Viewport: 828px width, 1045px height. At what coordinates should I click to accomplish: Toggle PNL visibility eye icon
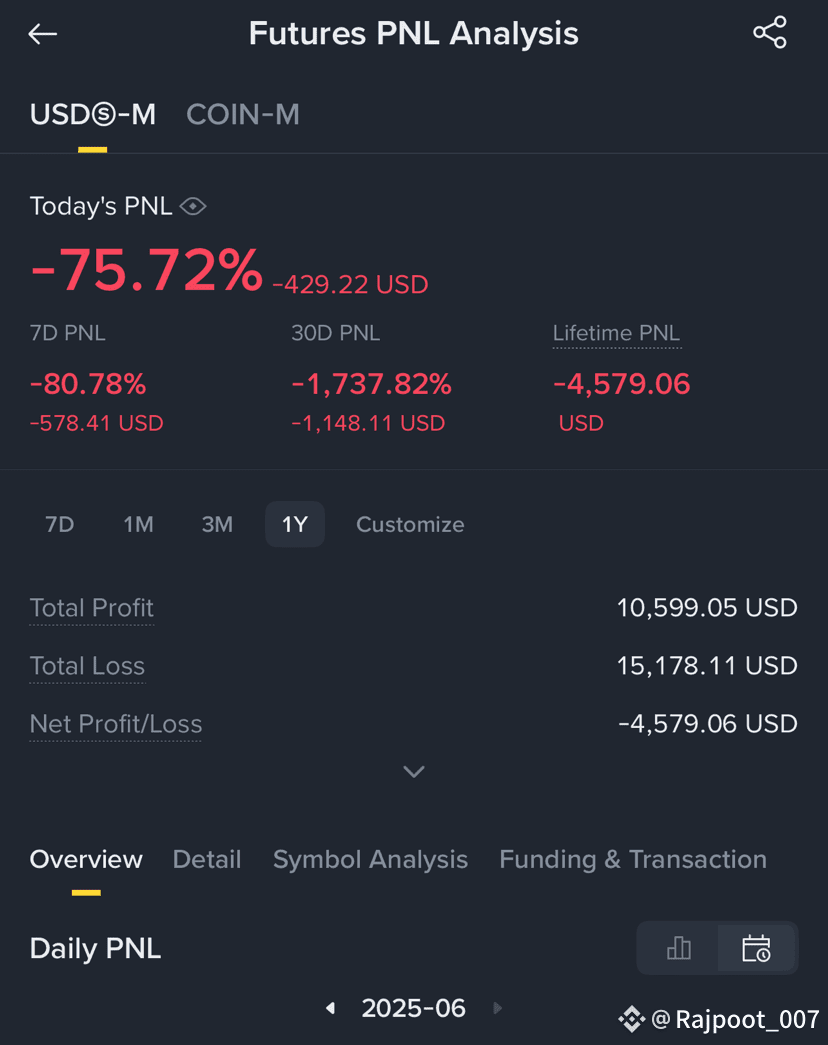pyautogui.click(x=193, y=207)
